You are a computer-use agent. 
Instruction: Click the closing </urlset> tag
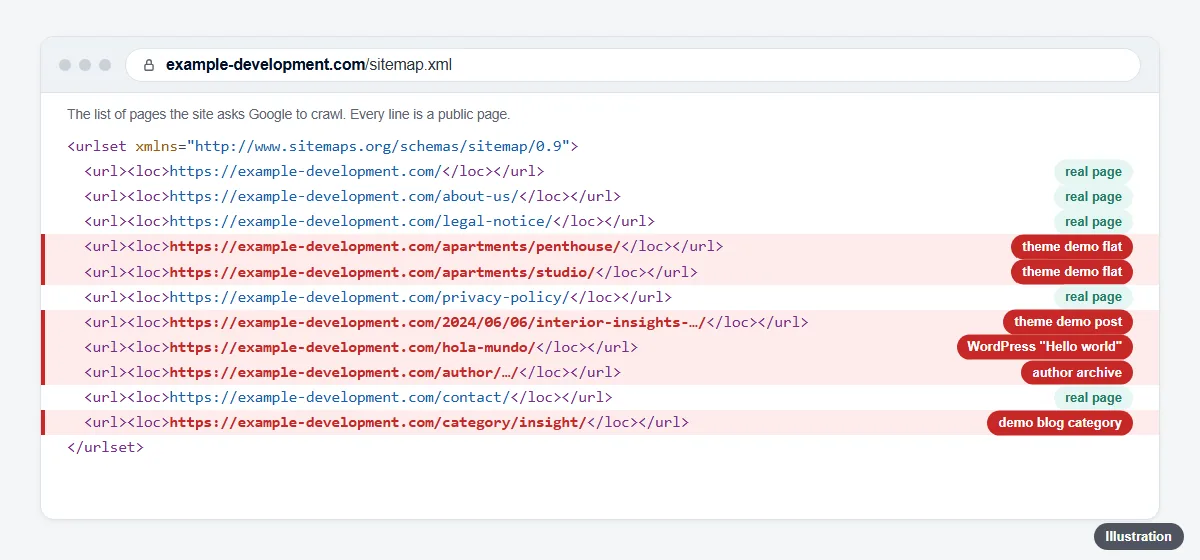click(x=105, y=447)
